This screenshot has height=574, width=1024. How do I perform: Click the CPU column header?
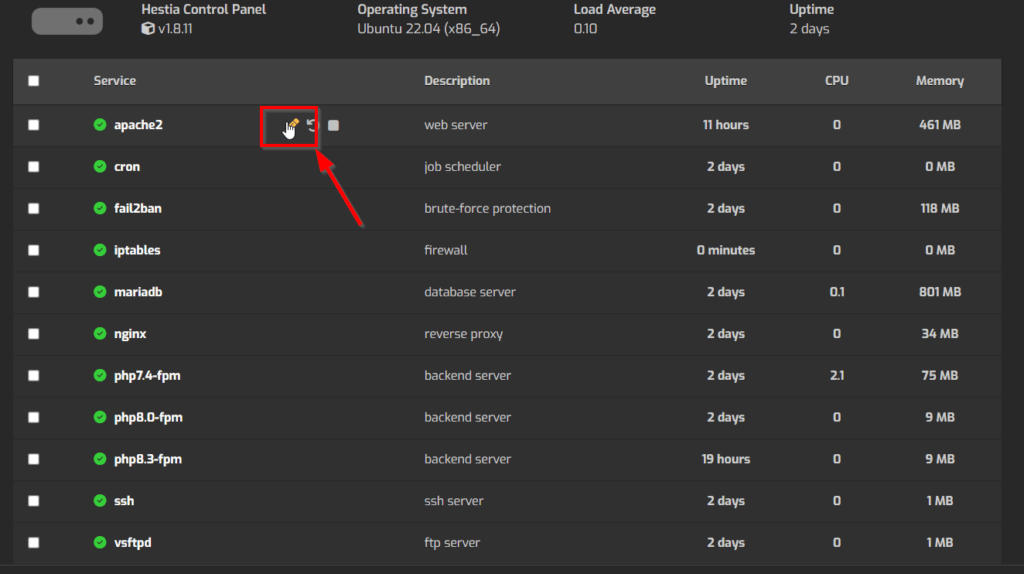837,81
